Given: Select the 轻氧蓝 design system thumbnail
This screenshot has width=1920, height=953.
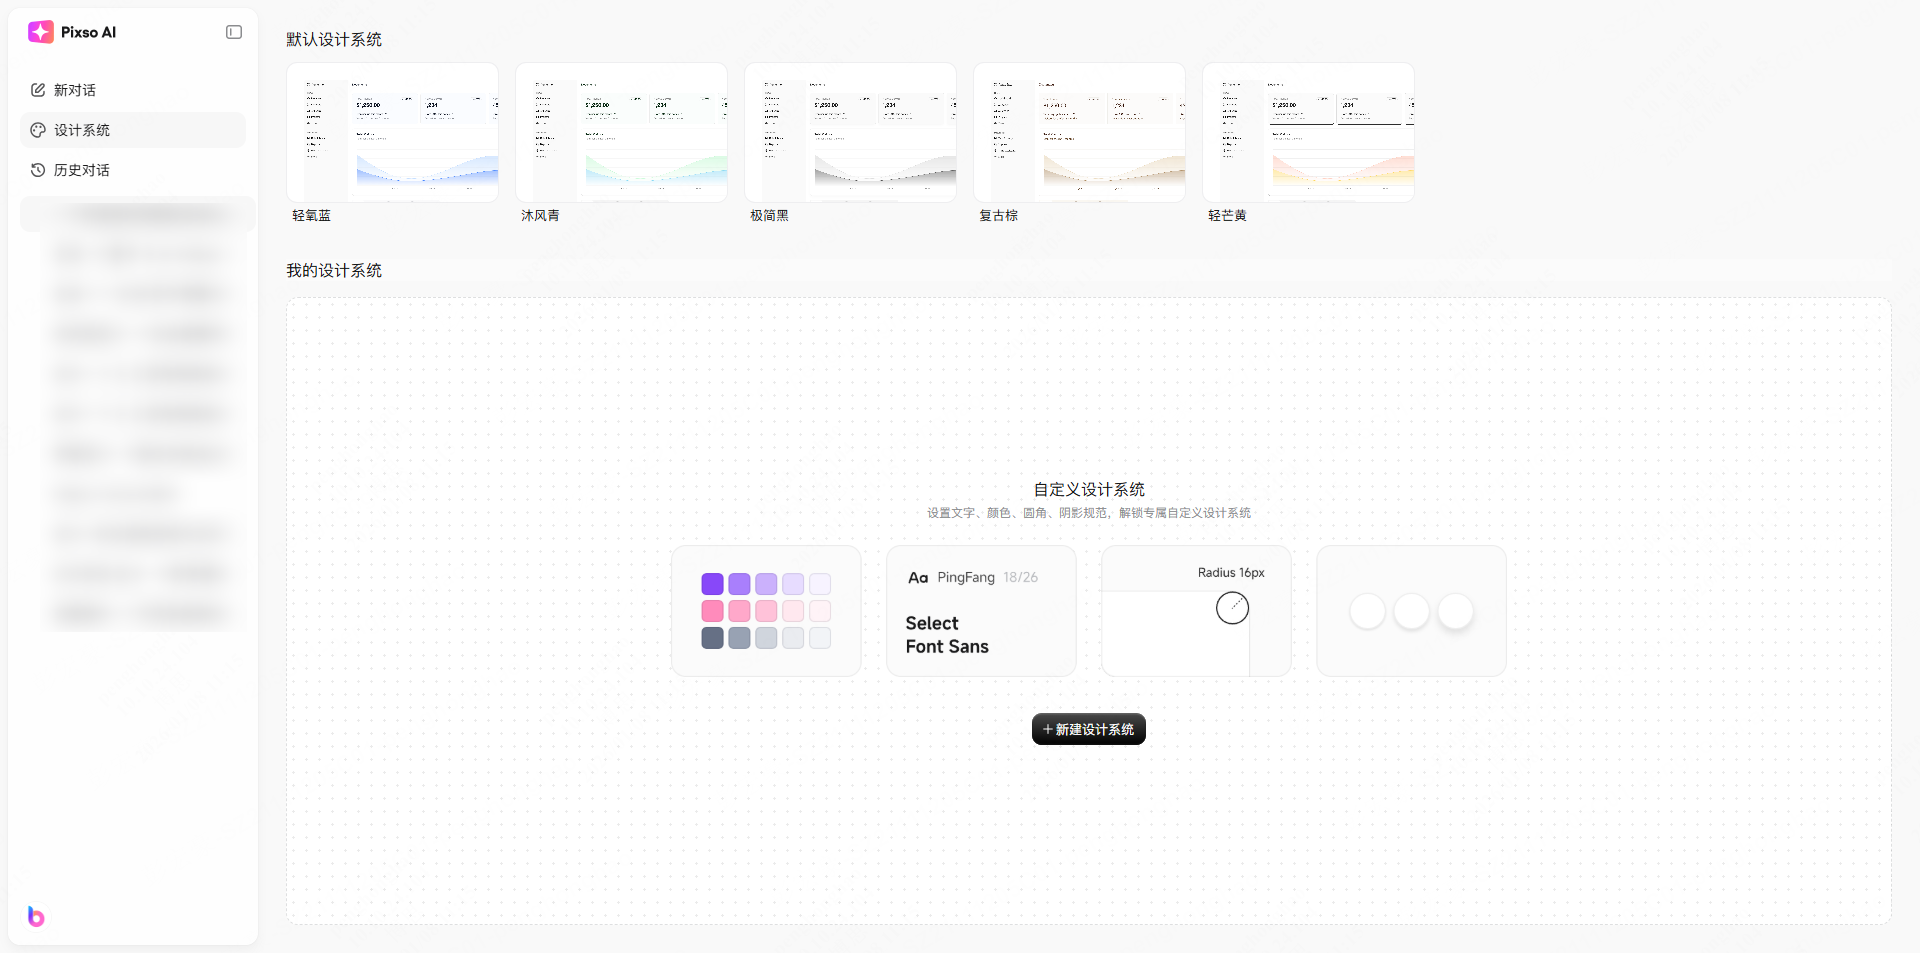Looking at the screenshot, I should (393, 132).
